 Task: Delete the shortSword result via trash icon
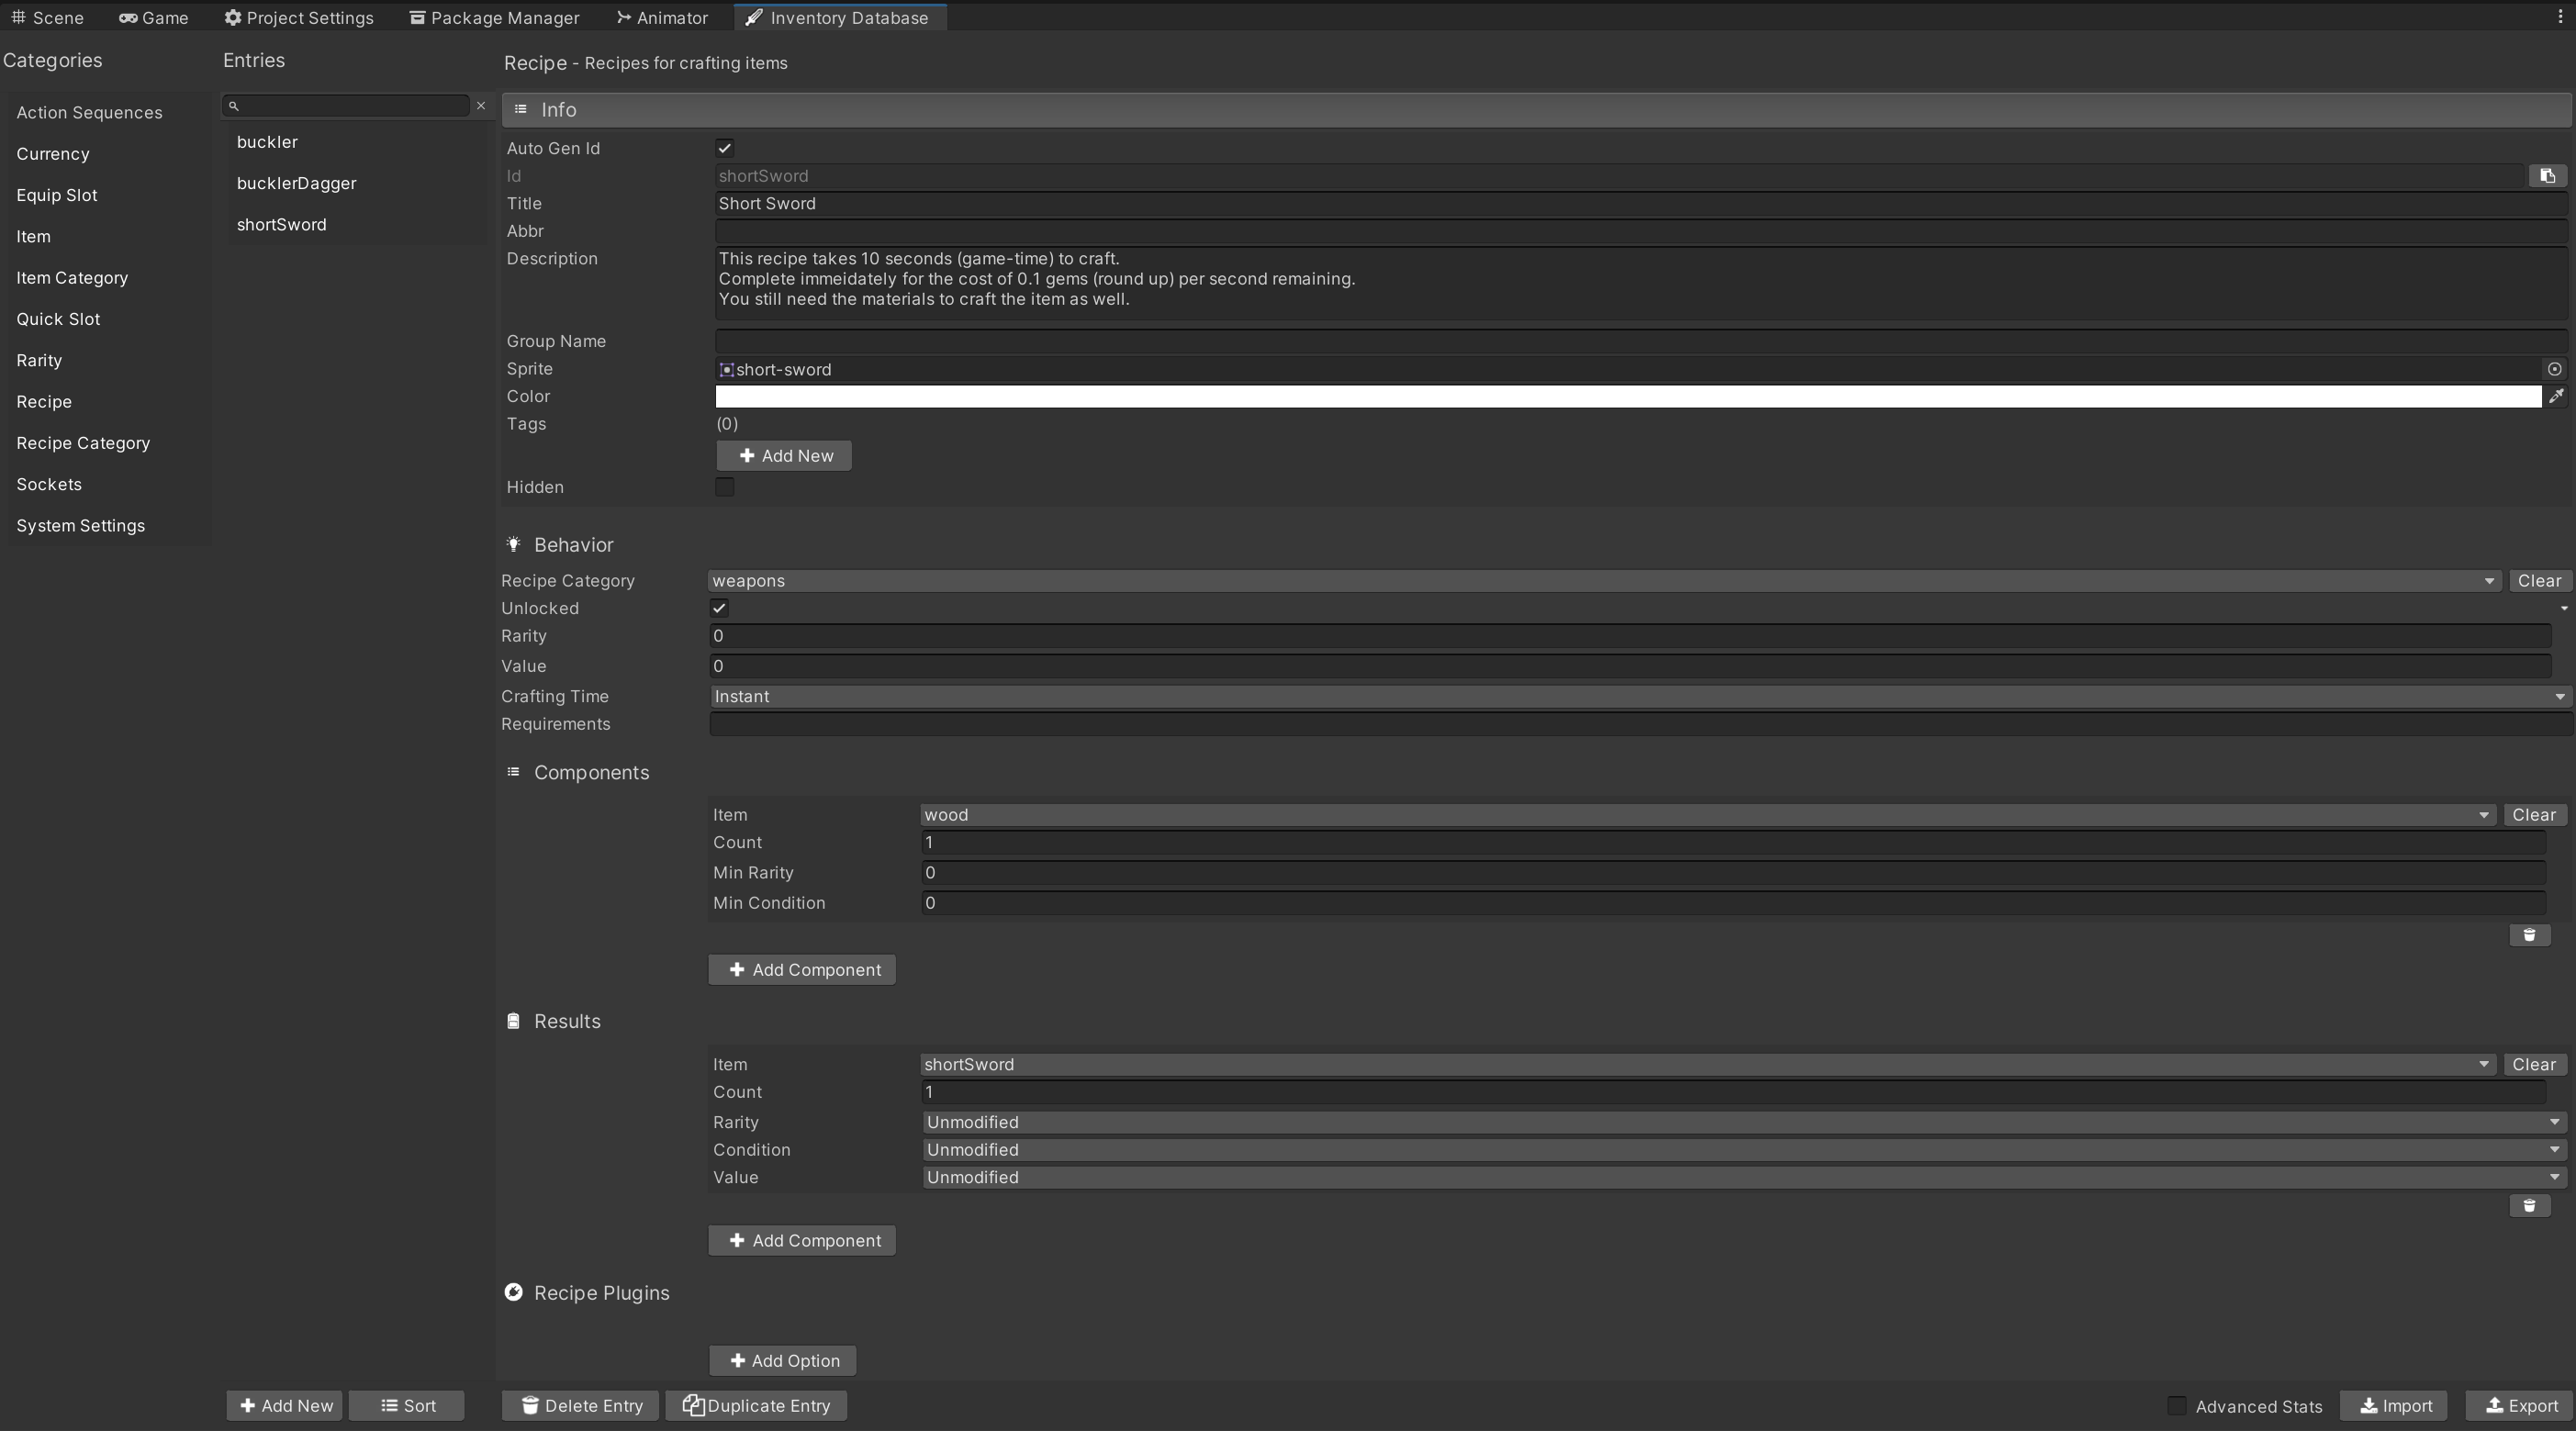coord(2529,1206)
